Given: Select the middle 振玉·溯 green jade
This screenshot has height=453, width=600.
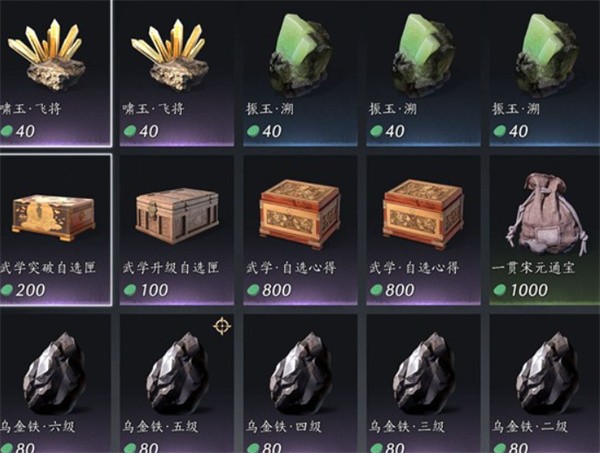Looking at the screenshot, I should (x=424, y=73).
